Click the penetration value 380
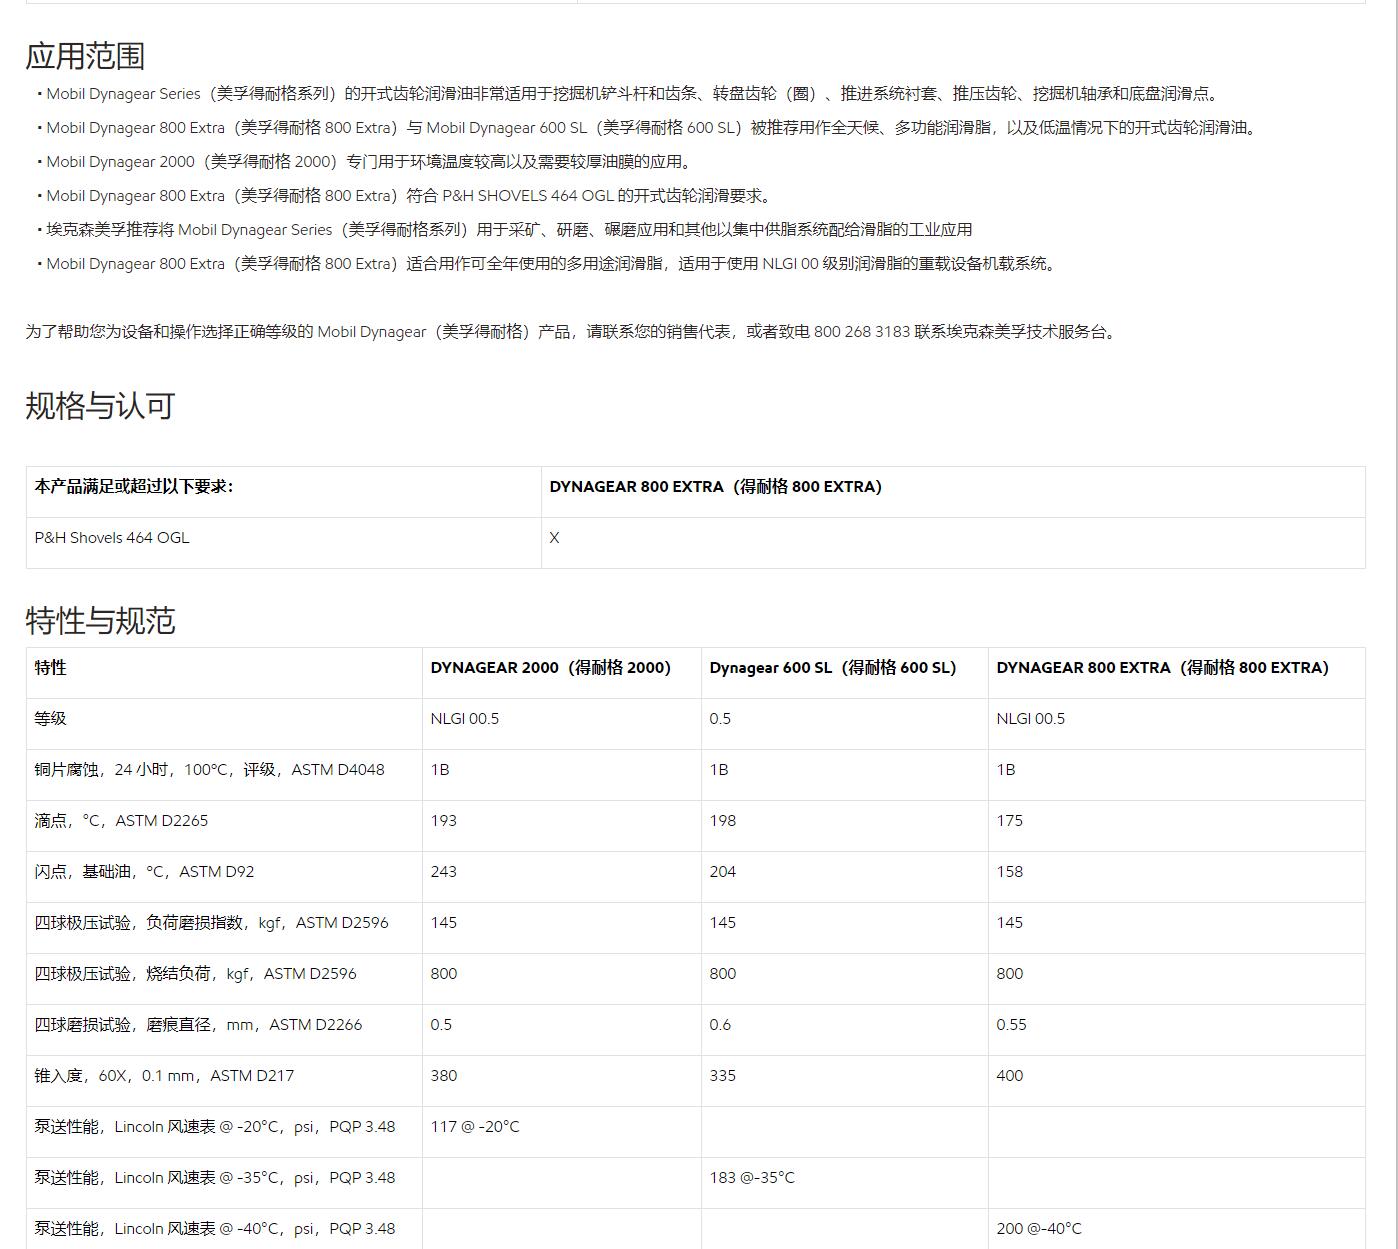 (x=444, y=1076)
